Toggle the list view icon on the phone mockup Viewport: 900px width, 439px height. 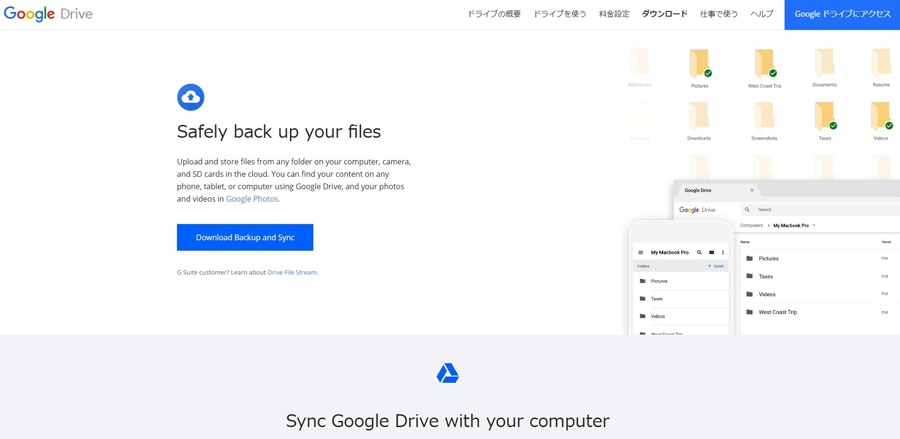(x=712, y=252)
